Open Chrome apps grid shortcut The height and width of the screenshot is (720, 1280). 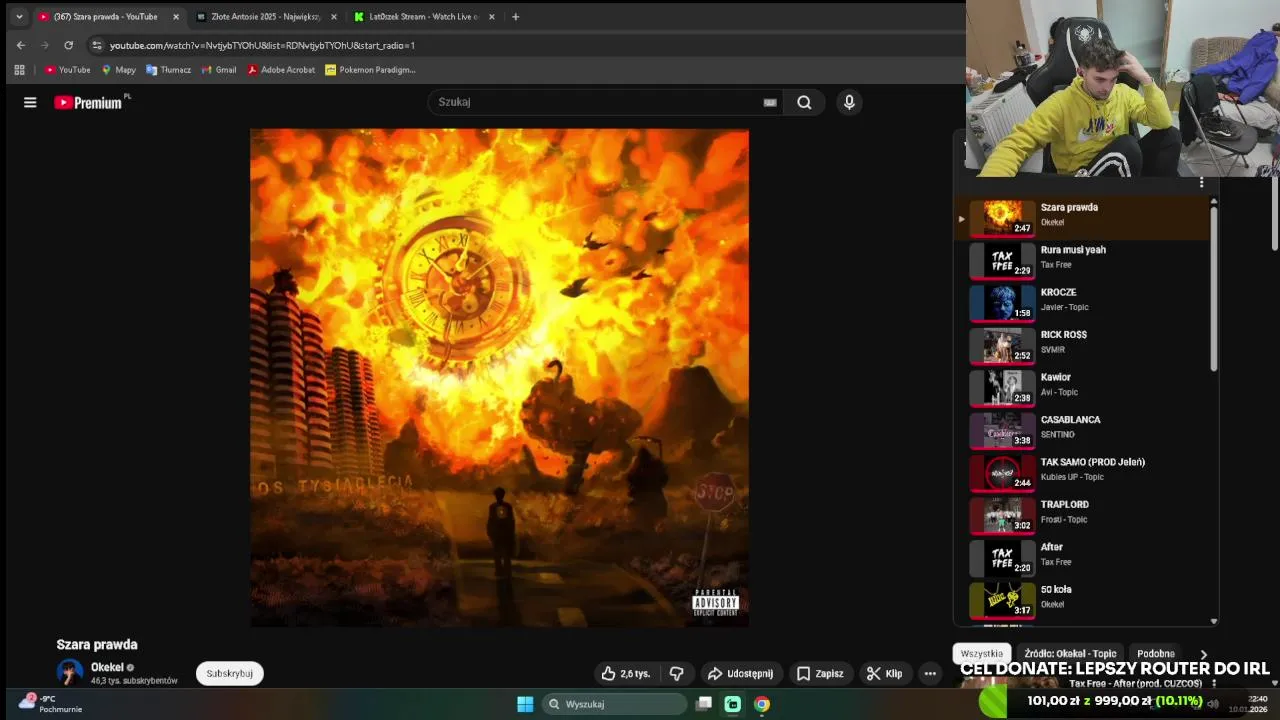pos(19,70)
